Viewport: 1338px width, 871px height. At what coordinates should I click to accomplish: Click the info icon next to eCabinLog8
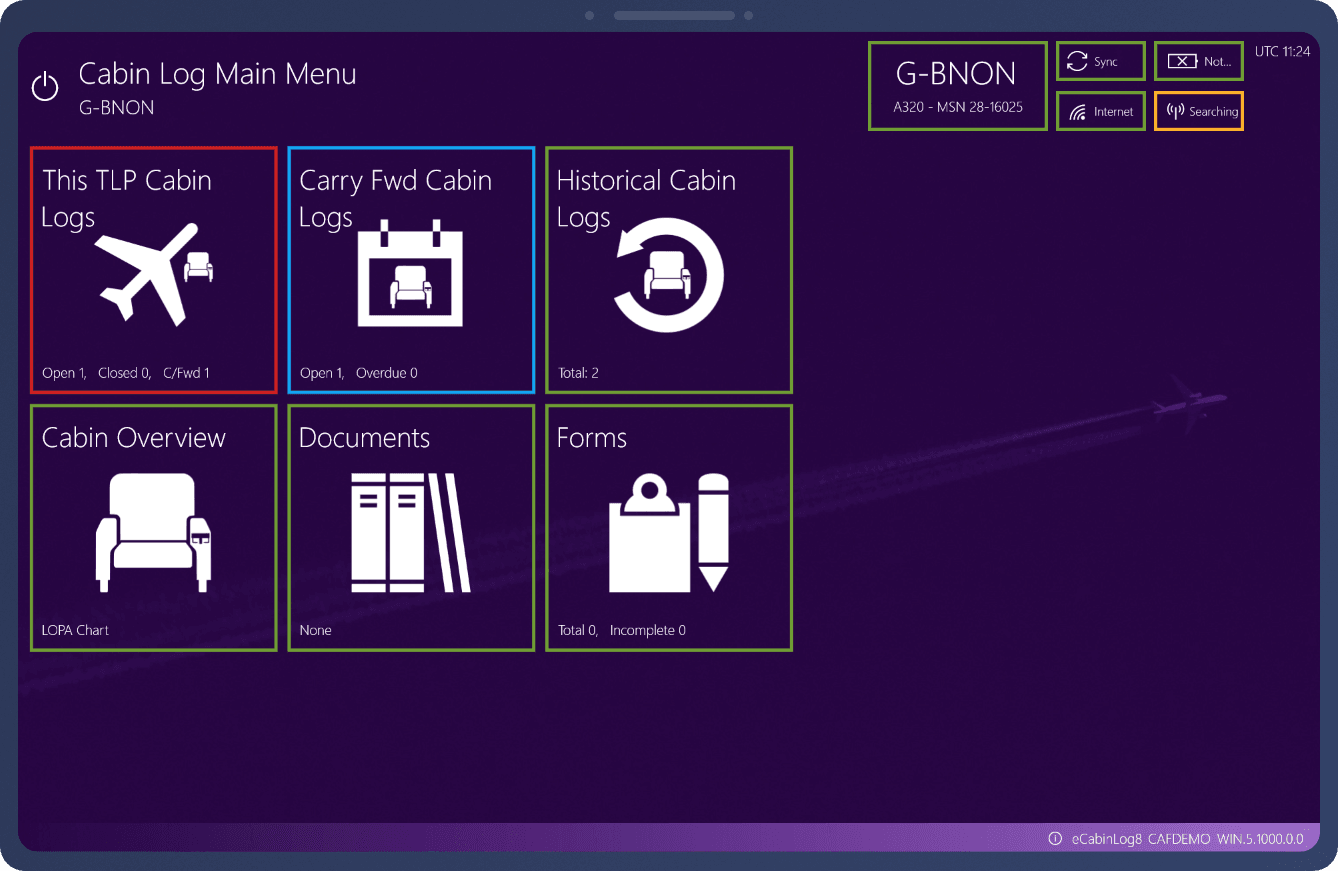(1054, 839)
